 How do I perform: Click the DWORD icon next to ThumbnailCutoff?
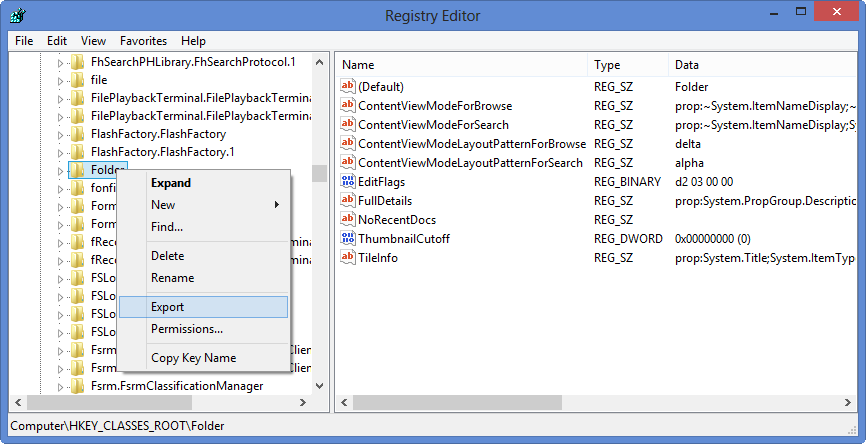pyautogui.click(x=348, y=239)
